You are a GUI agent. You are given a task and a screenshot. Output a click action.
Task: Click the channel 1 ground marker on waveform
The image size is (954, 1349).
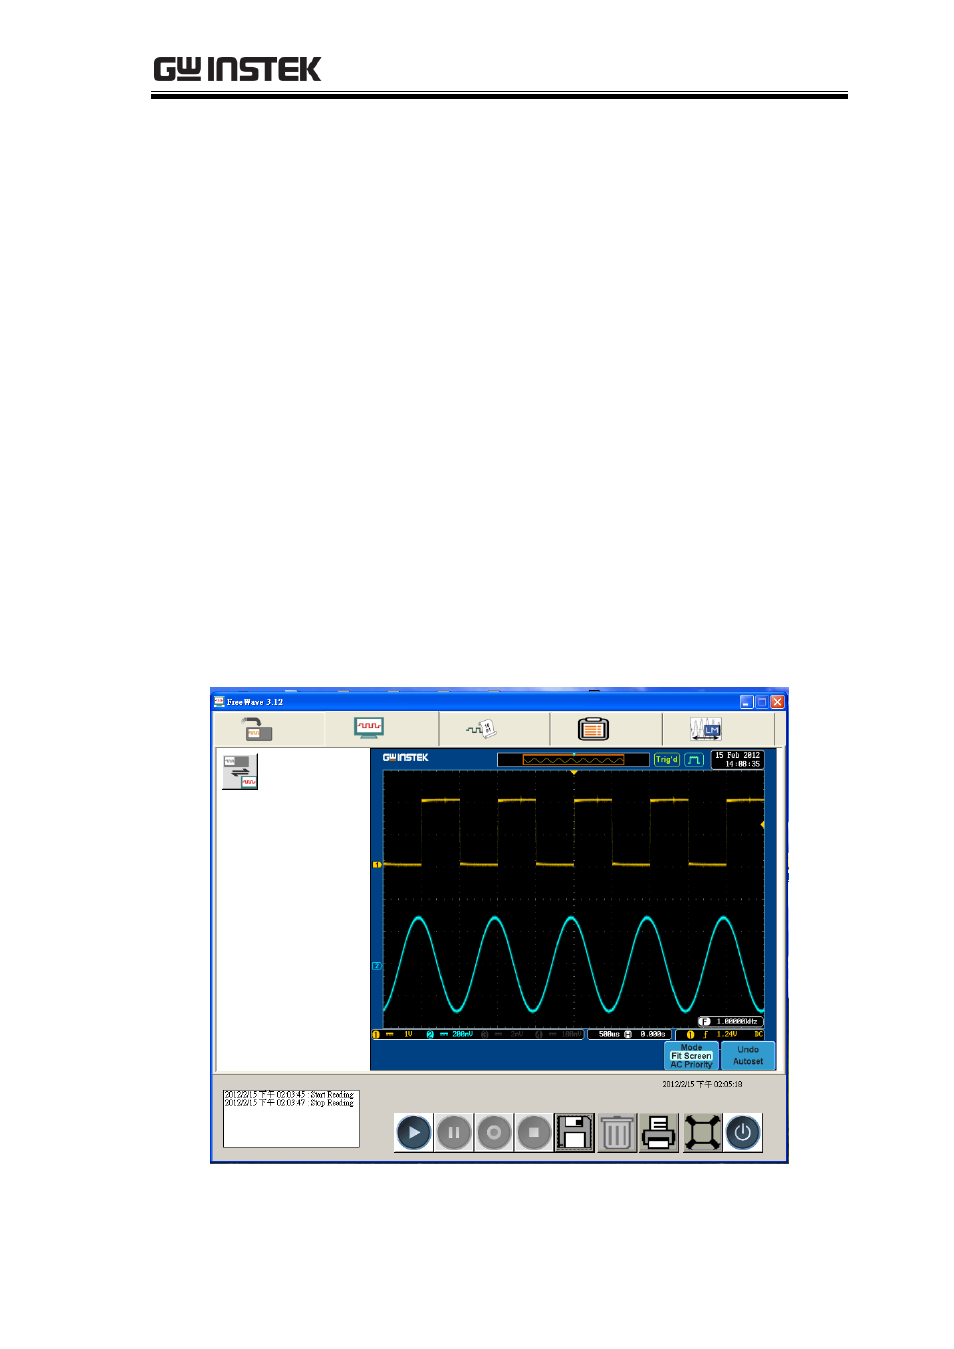tap(377, 864)
